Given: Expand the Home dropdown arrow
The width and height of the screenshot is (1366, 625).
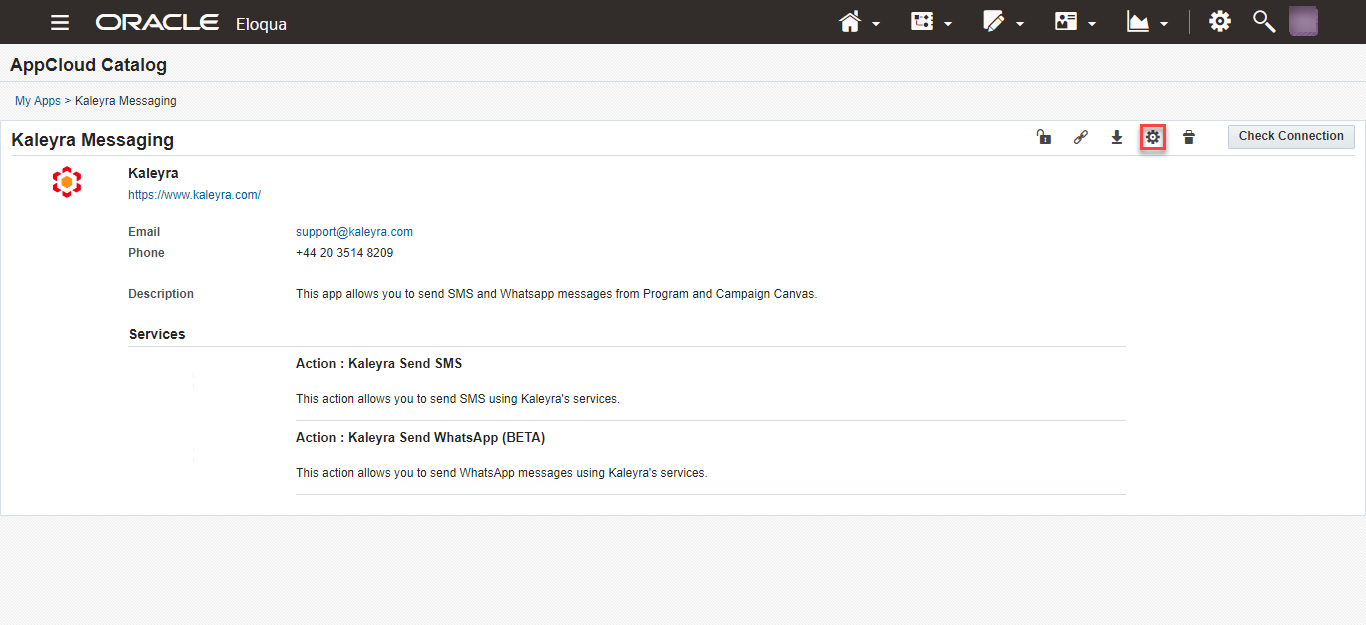Looking at the screenshot, I should pos(876,24).
